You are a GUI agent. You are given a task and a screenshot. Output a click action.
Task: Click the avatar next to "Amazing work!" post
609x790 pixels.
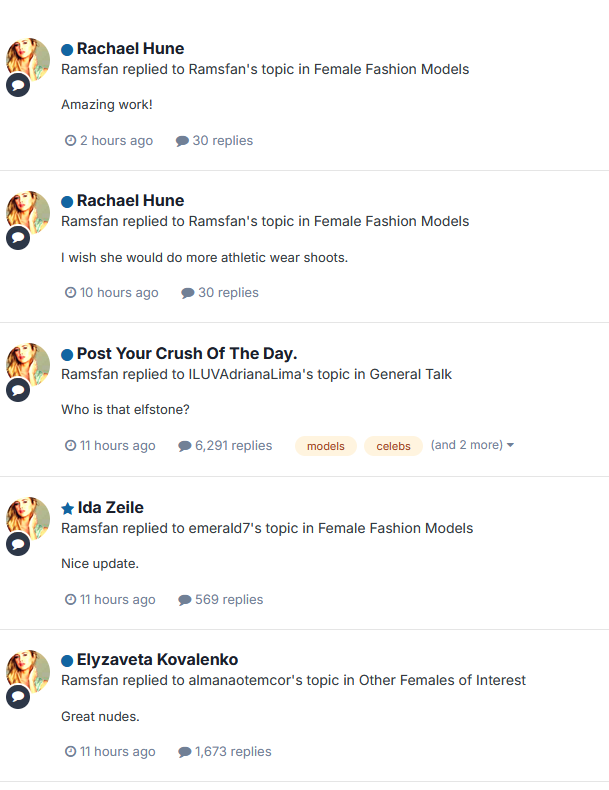pos(28,60)
